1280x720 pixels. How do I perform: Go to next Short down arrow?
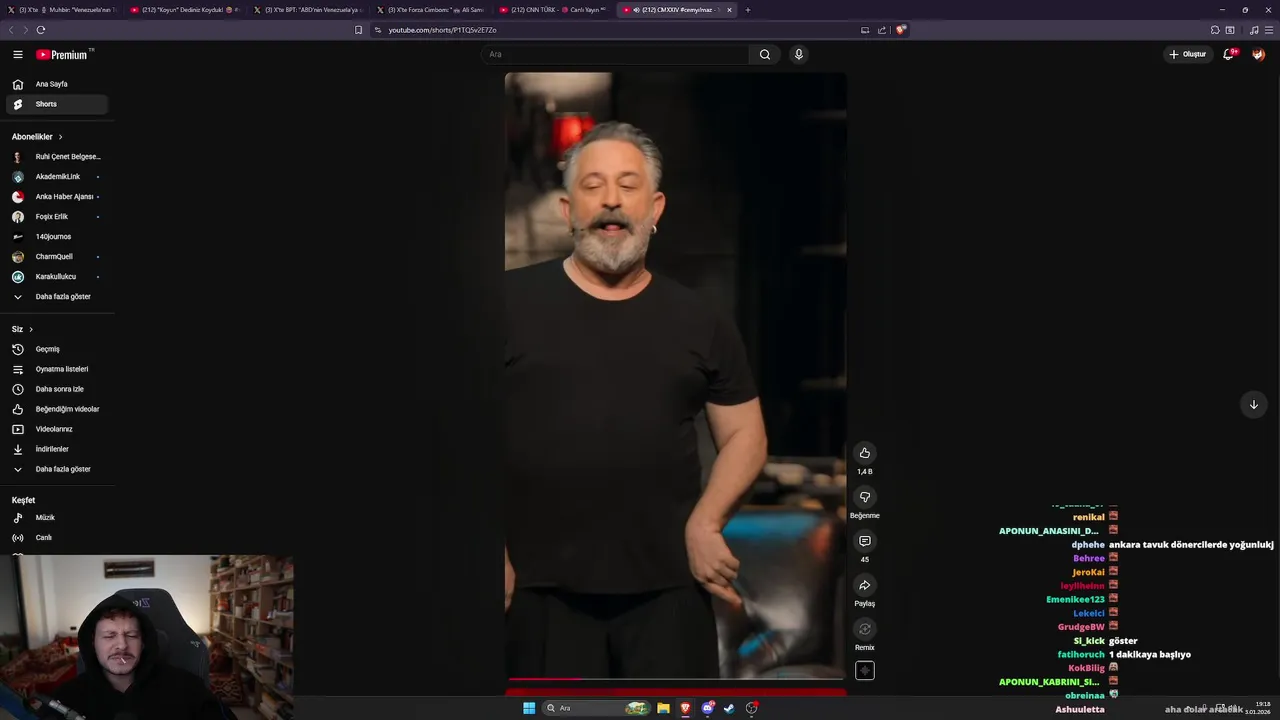tap(1254, 404)
